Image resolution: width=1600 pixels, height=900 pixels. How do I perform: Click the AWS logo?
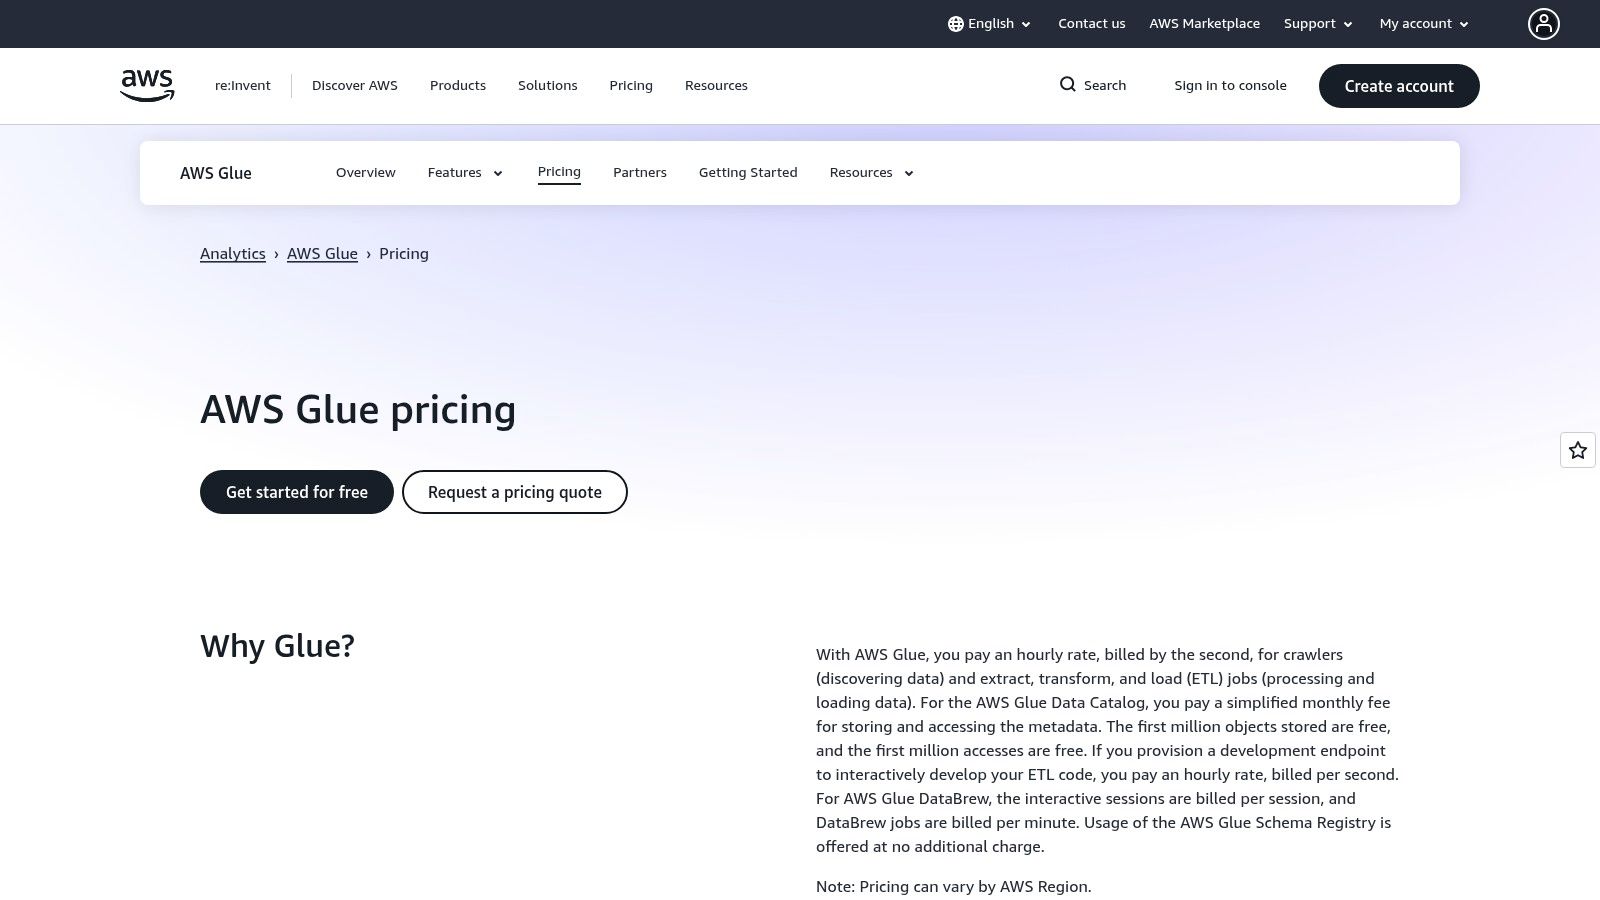tap(147, 86)
